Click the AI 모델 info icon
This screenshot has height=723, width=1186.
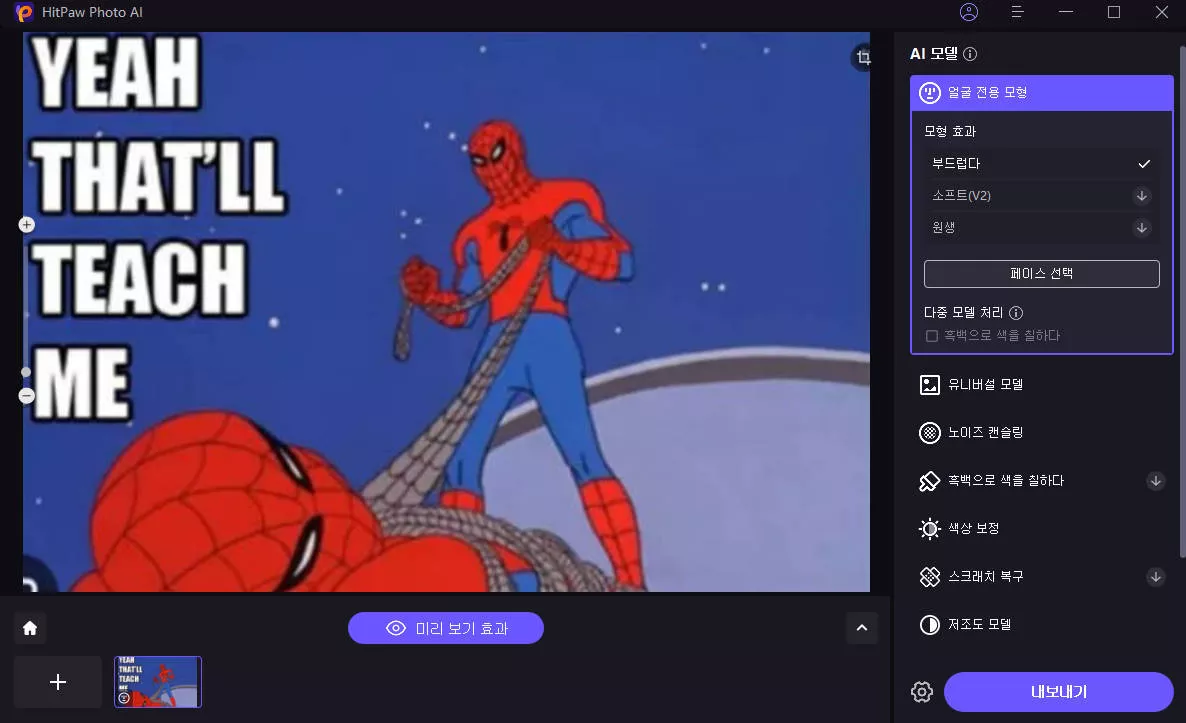[x=970, y=55]
